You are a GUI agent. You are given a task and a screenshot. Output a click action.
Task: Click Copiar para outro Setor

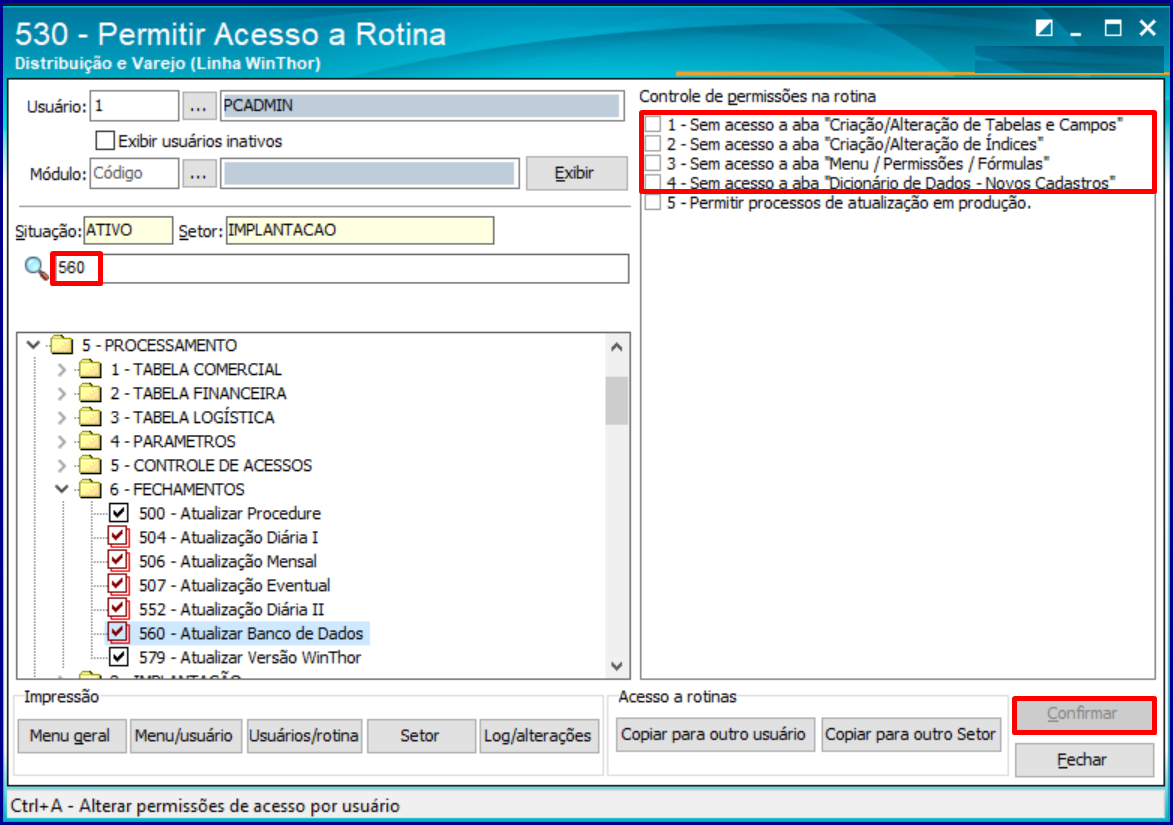click(910, 734)
